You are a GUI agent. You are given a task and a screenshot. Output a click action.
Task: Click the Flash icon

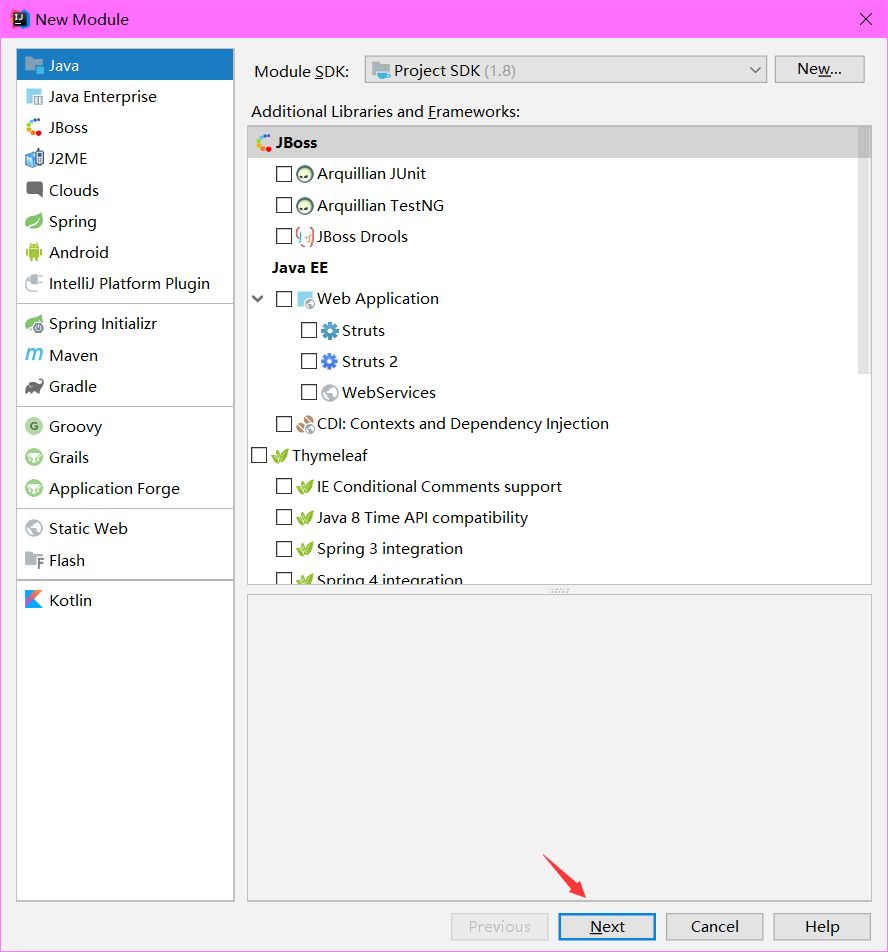coord(34,560)
